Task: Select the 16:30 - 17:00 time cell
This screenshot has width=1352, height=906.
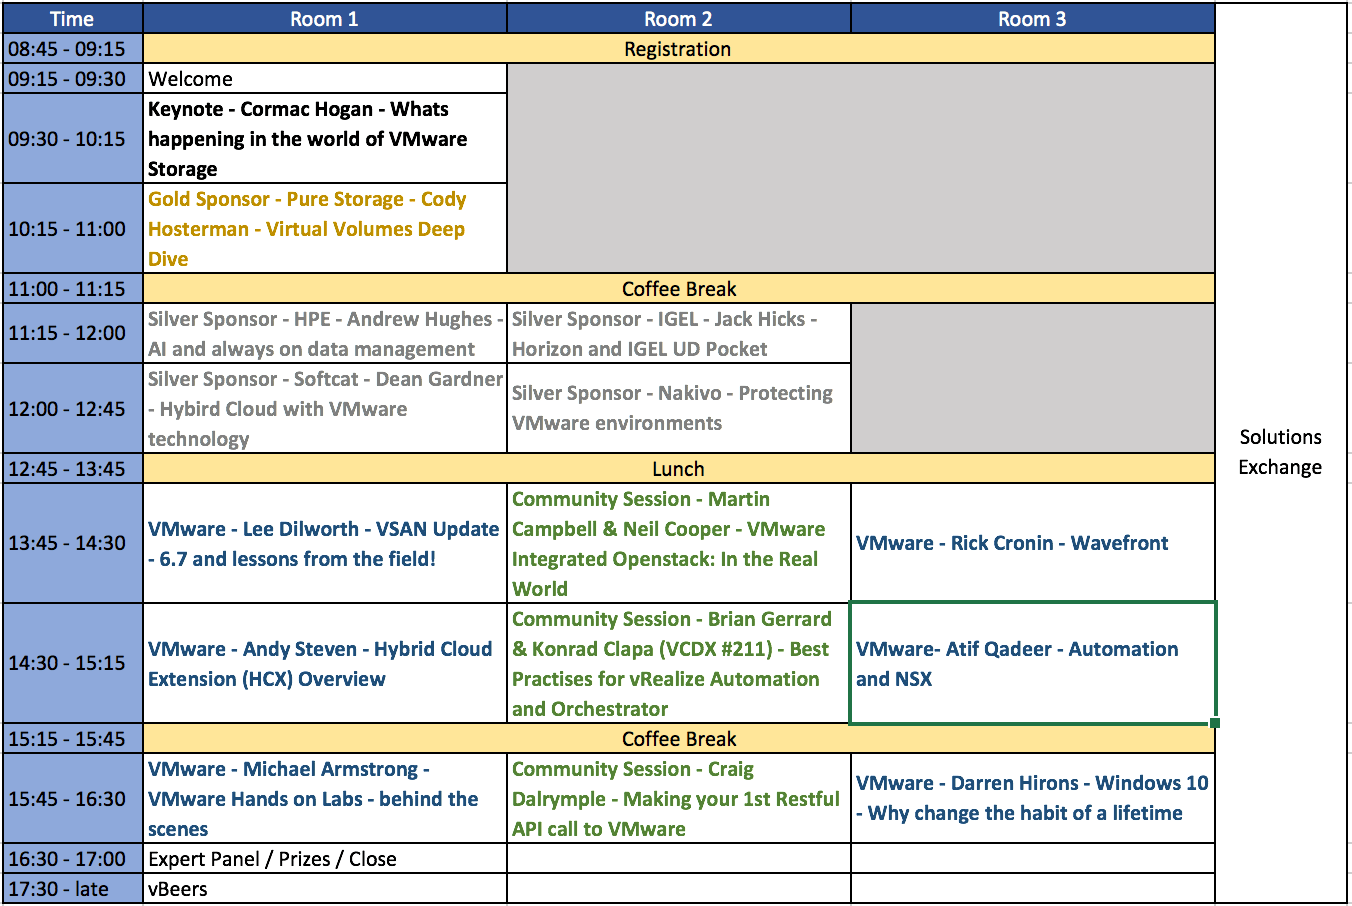Action: click(x=73, y=859)
